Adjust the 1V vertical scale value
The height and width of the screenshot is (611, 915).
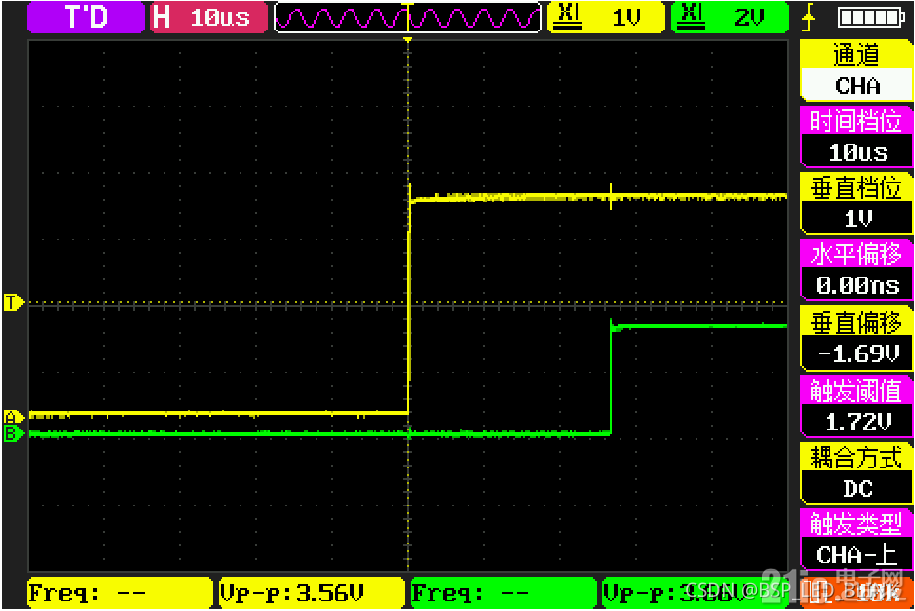856,219
